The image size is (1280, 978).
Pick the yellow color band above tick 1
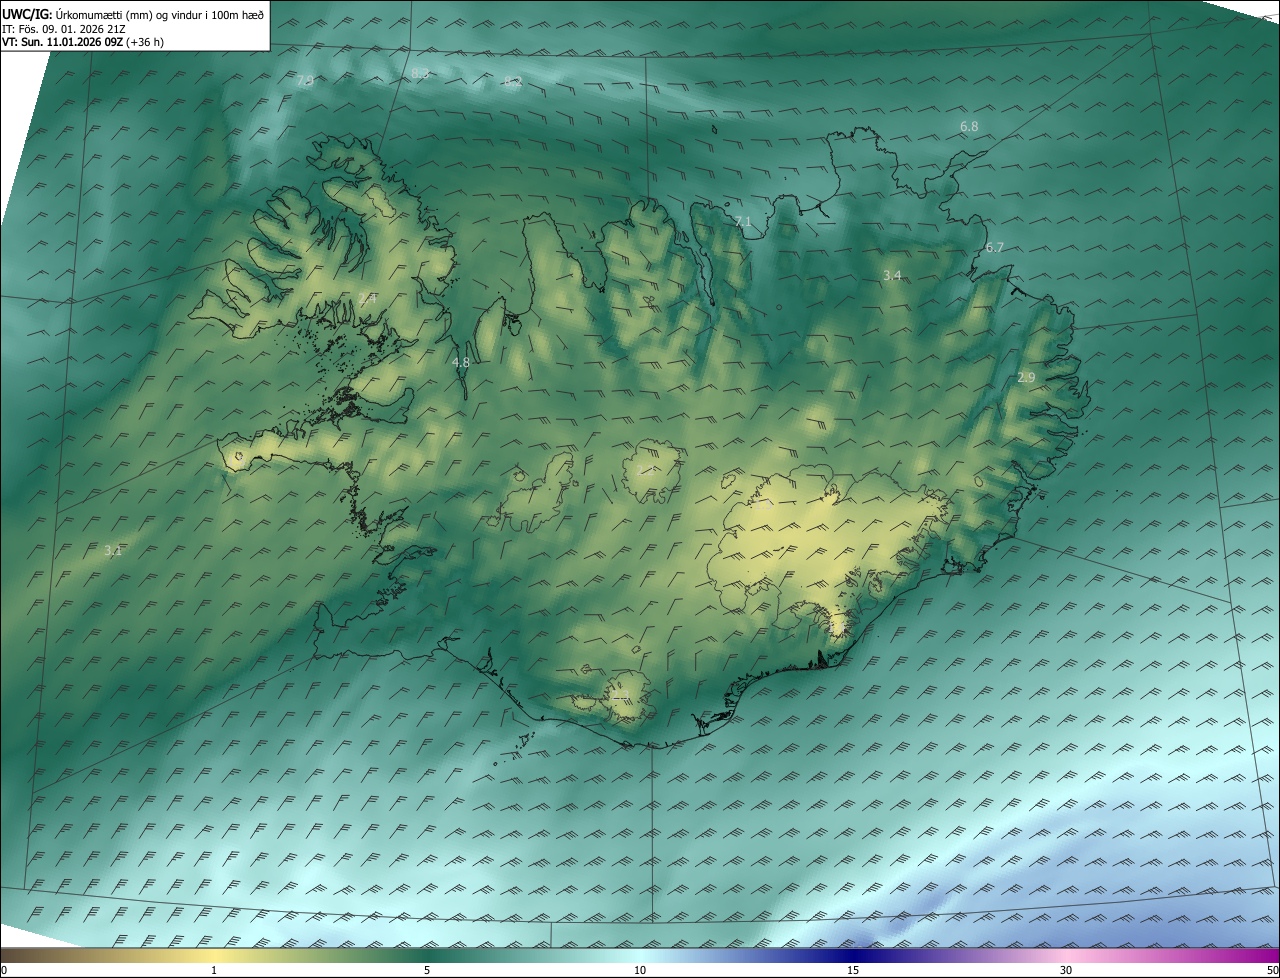pyautogui.click(x=214, y=955)
